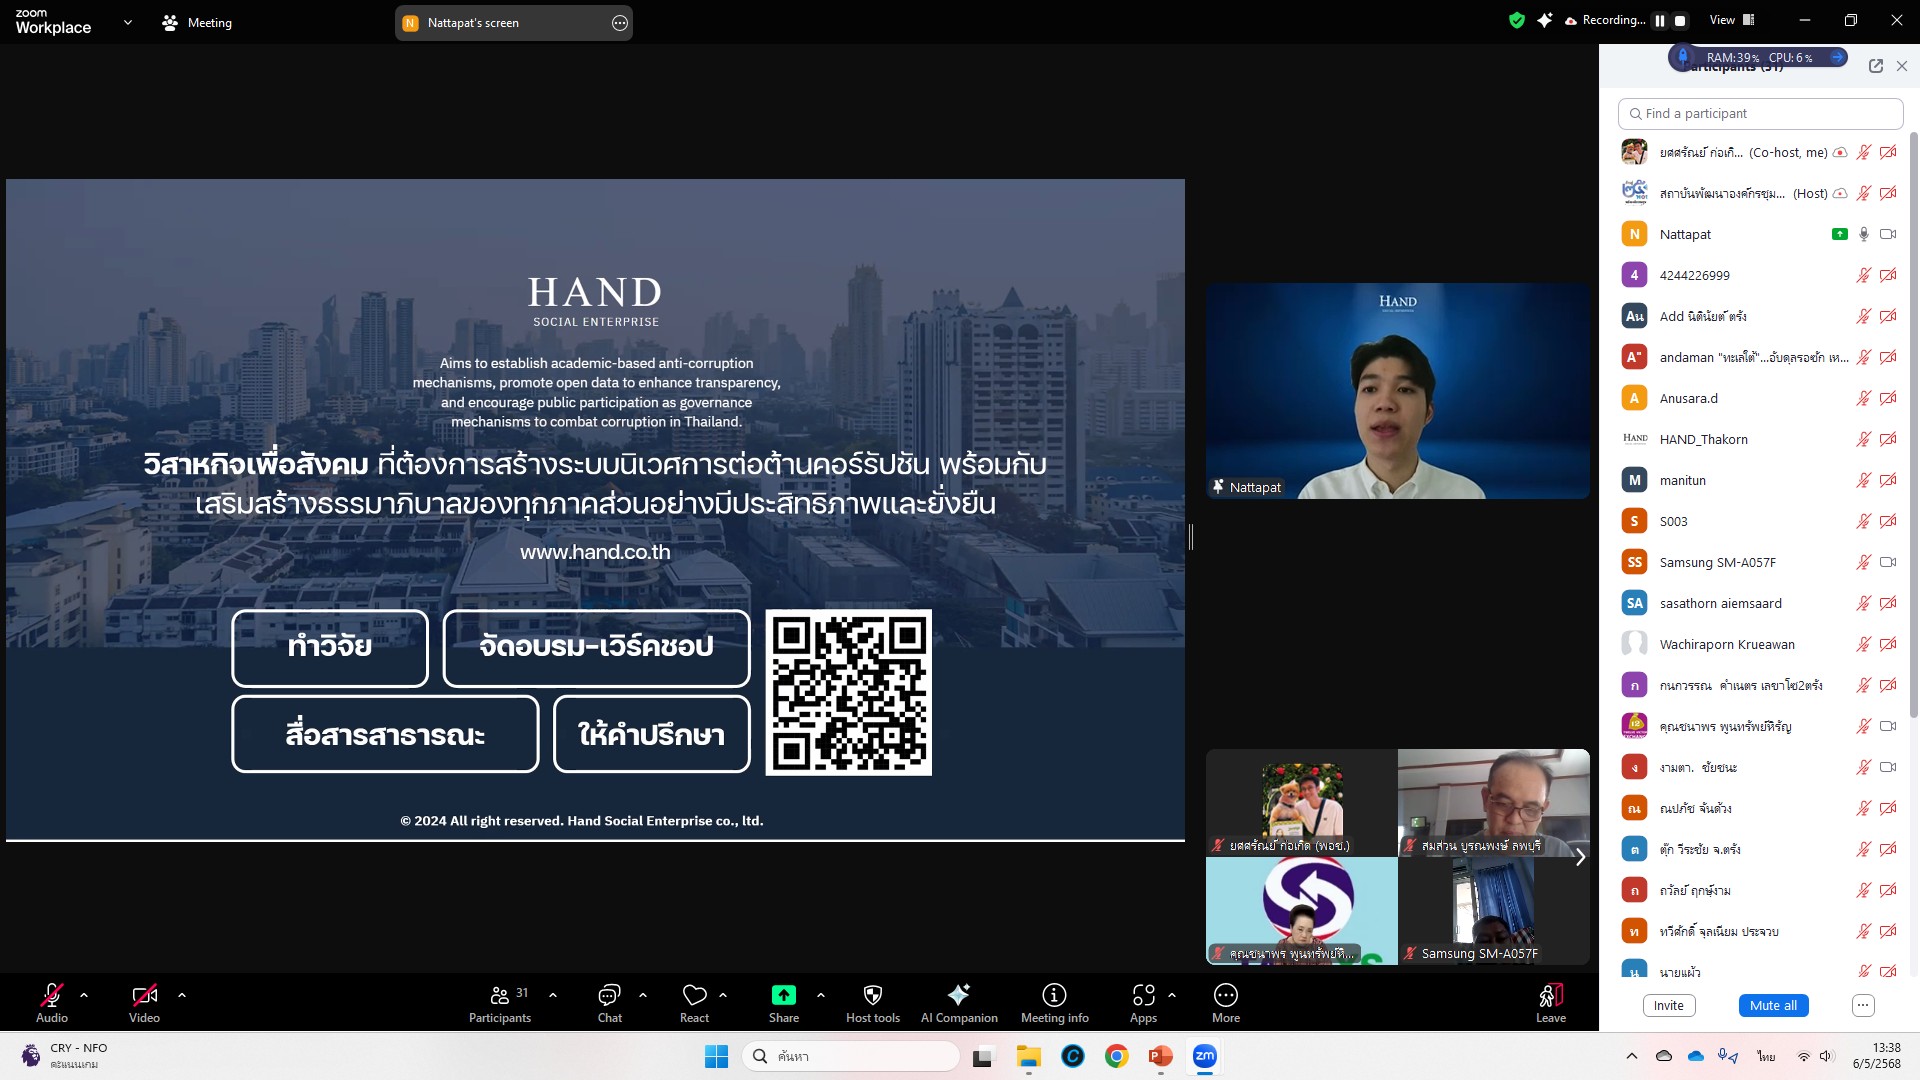Toggle mute icon for participant 4244226999
Image resolution: width=1920 pixels, height=1080 pixels.
tap(1864, 275)
